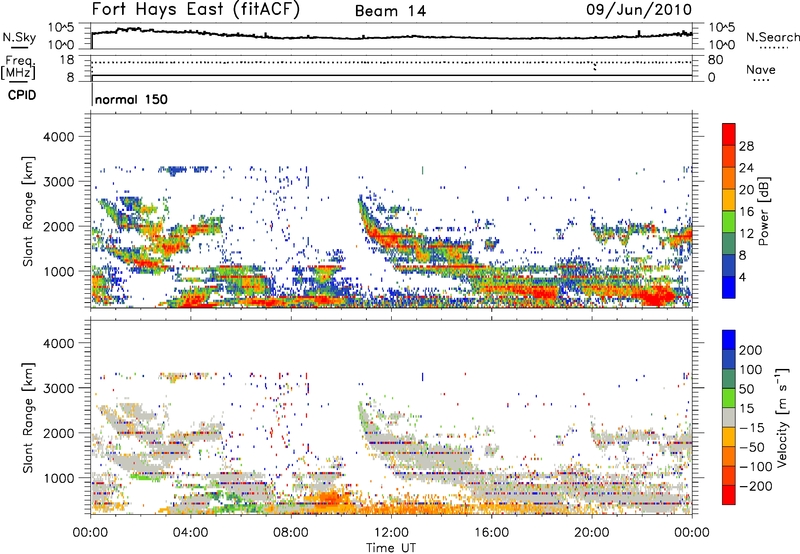Click the "-200" label on Velocity colorbar

point(755,486)
